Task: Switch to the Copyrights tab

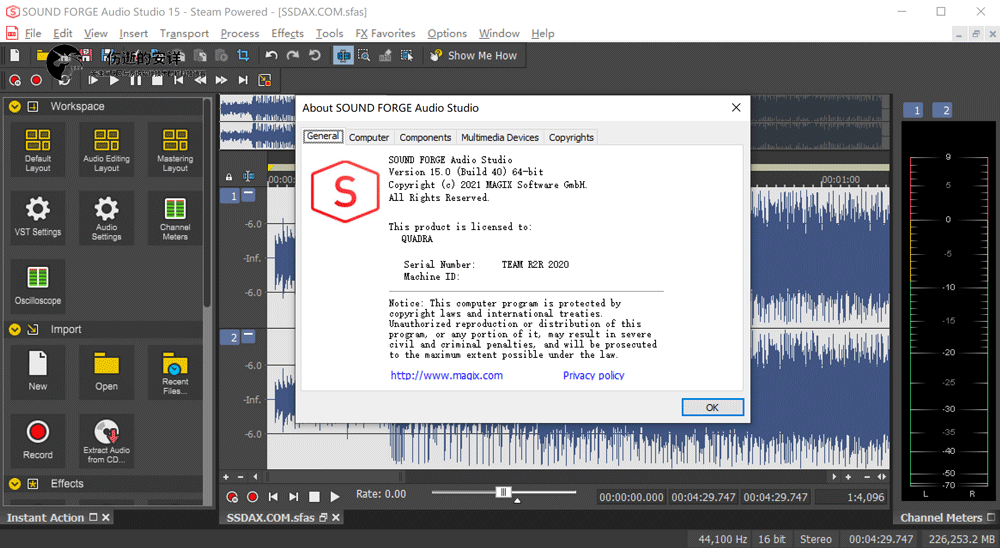Action: point(571,137)
